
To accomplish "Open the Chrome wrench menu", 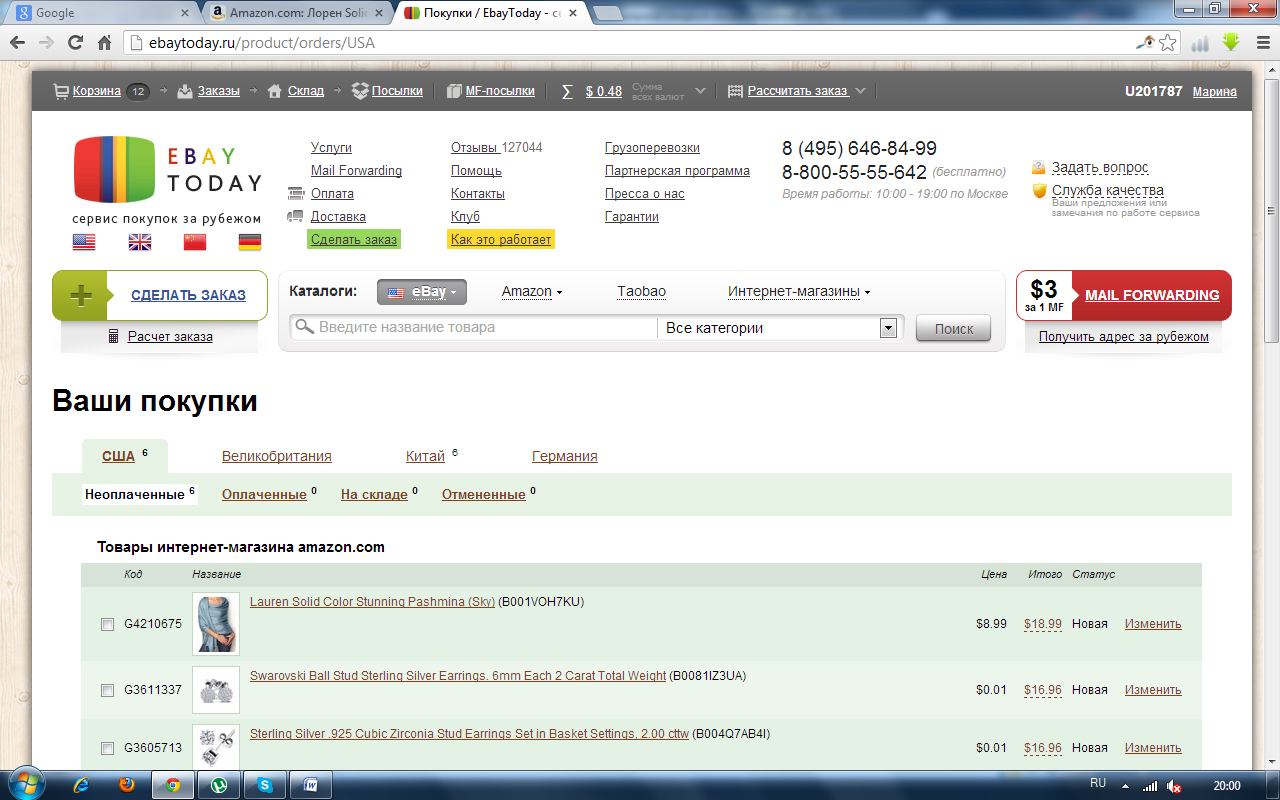I will click(x=1263, y=43).
